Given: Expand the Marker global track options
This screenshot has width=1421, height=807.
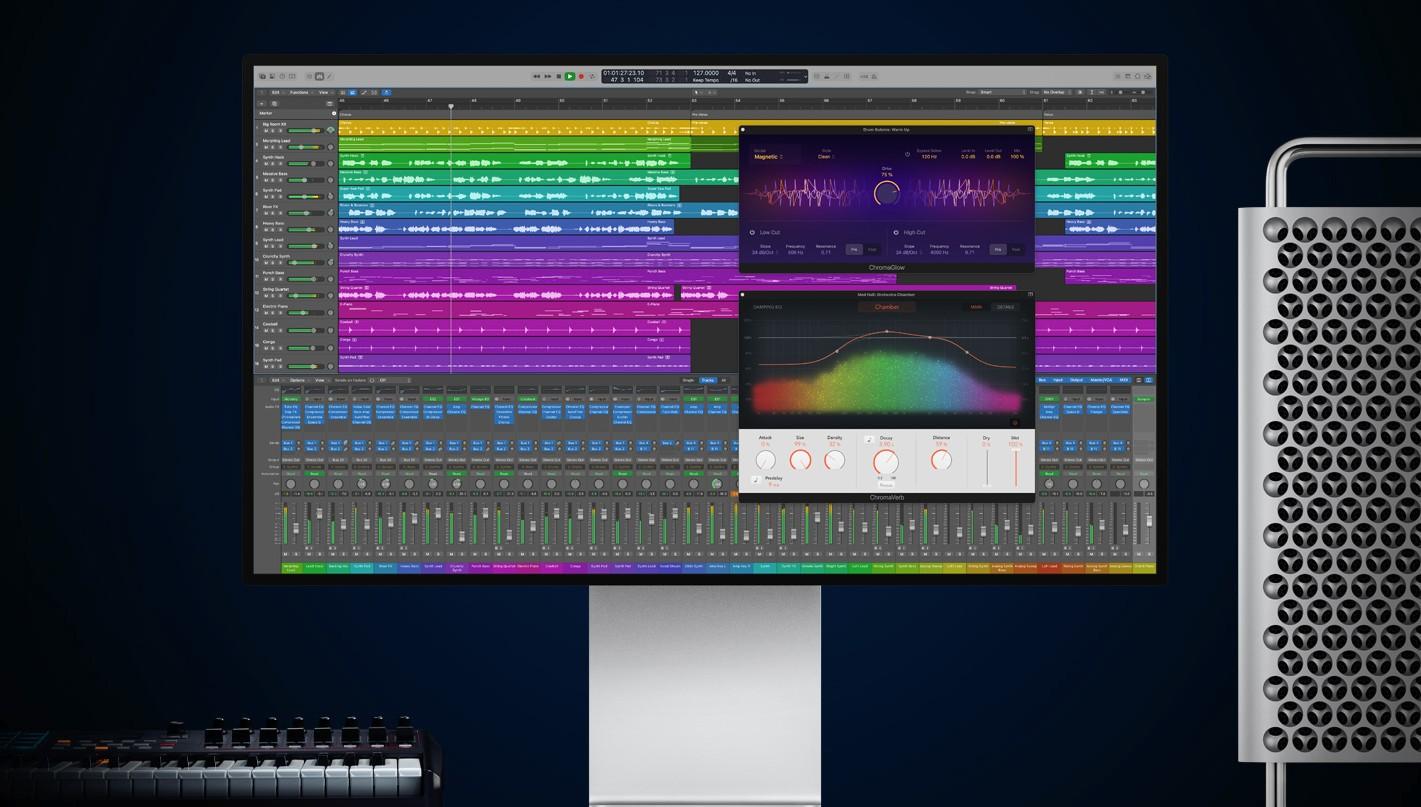Looking at the screenshot, I should coord(334,113).
